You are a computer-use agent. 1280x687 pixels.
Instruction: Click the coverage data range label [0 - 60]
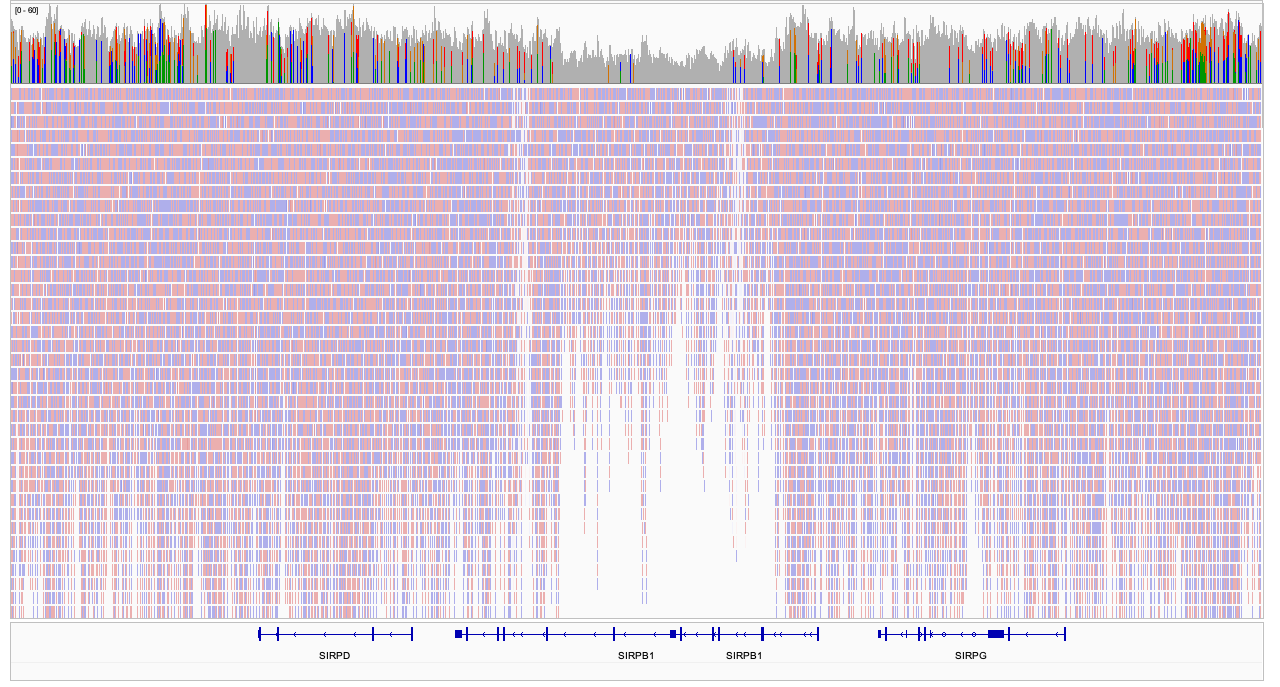click(x=27, y=10)
